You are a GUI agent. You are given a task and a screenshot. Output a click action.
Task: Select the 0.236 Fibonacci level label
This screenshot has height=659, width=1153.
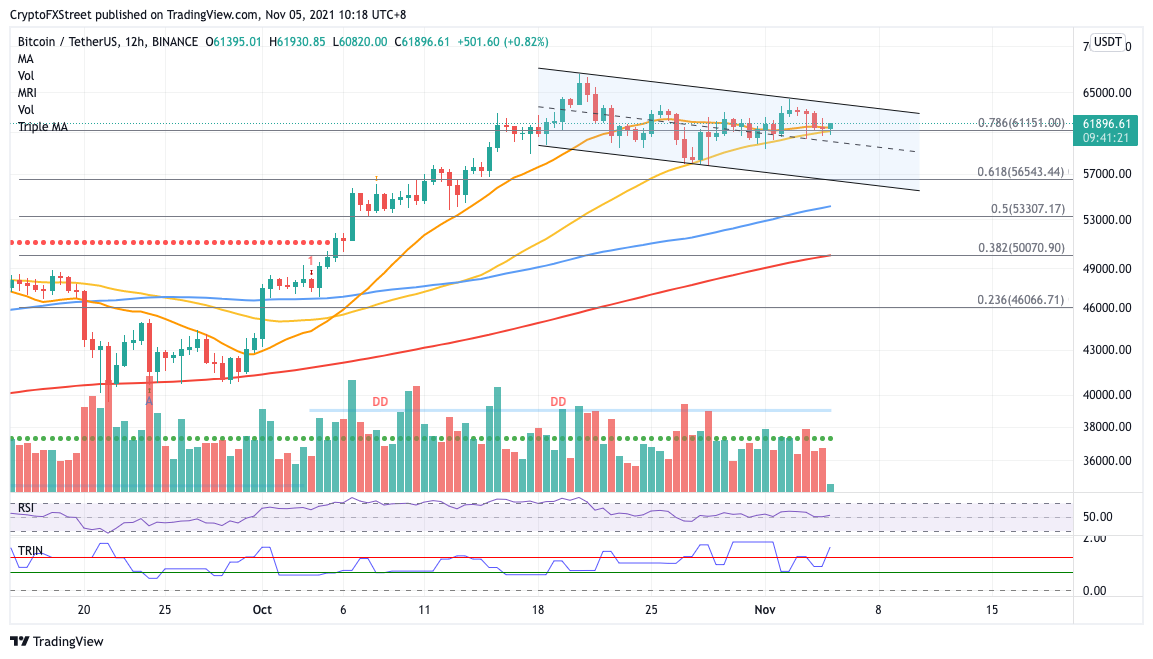click(x=1021, y=299)
